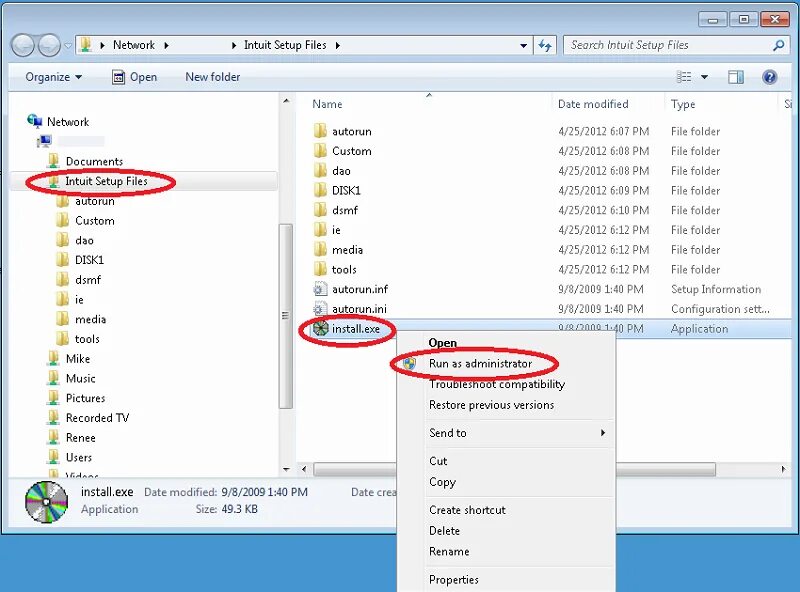
Task: Toggle the preview pane button
Action: 736,77
